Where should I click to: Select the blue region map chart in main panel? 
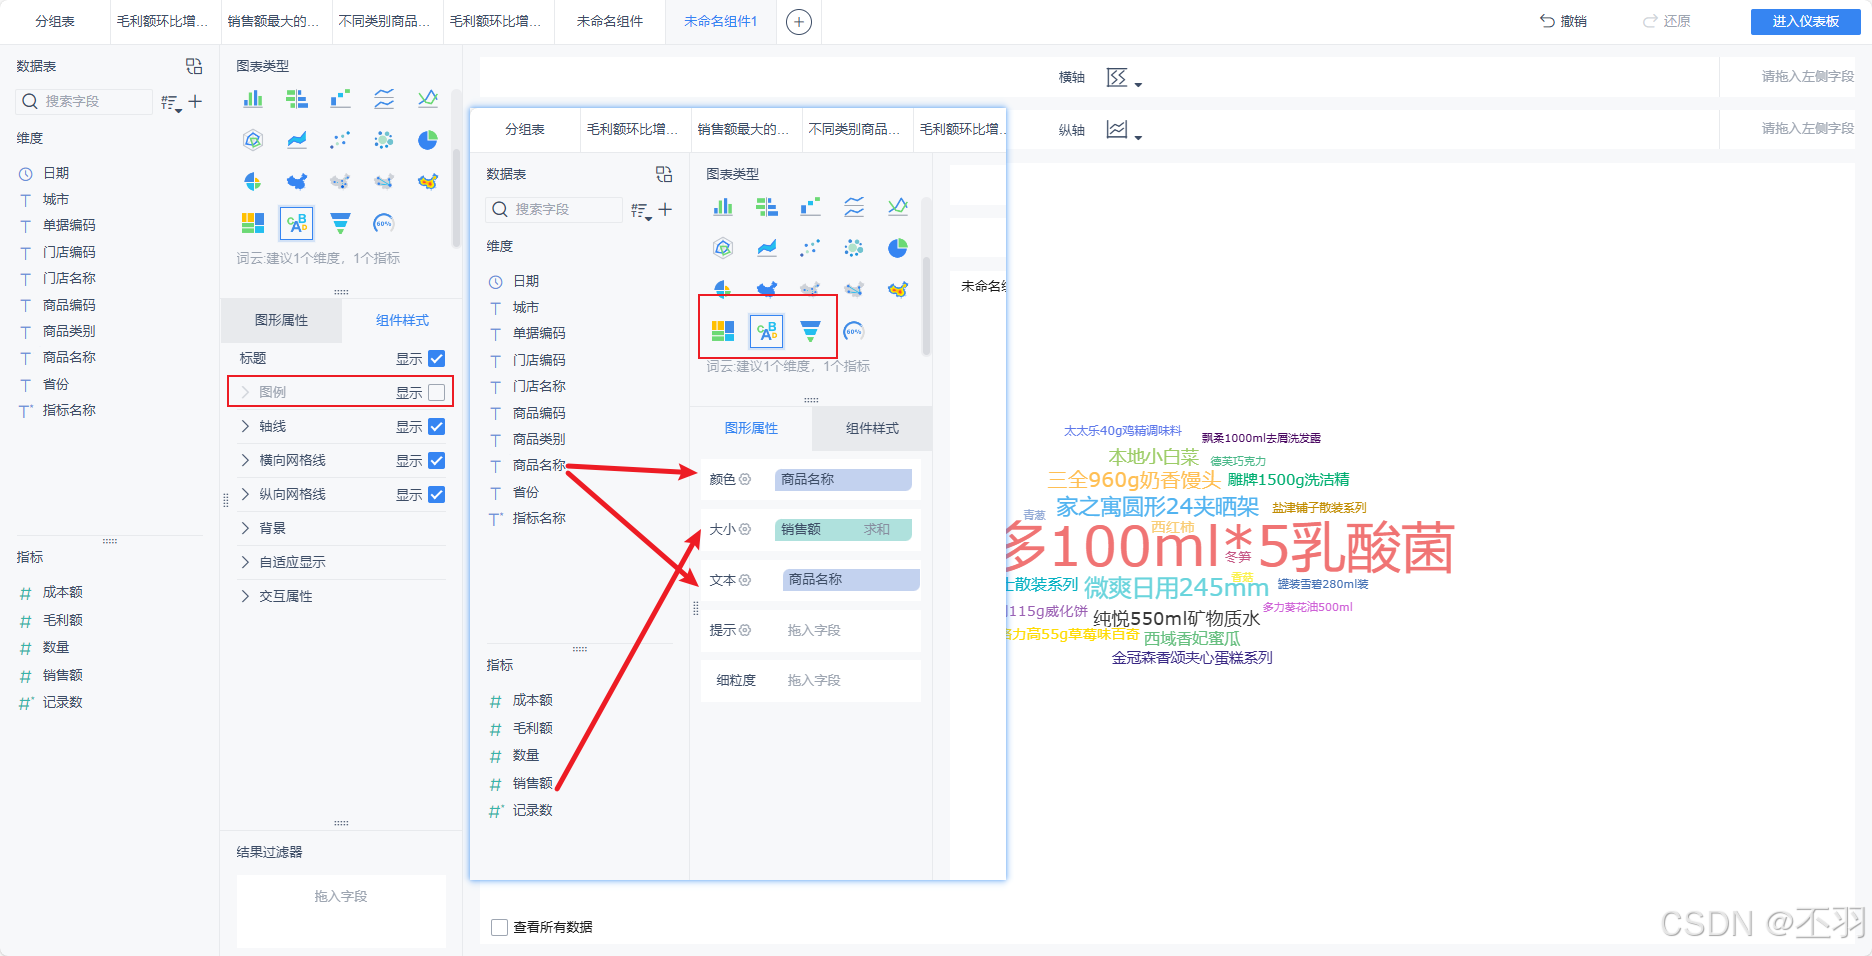point(297,181)
